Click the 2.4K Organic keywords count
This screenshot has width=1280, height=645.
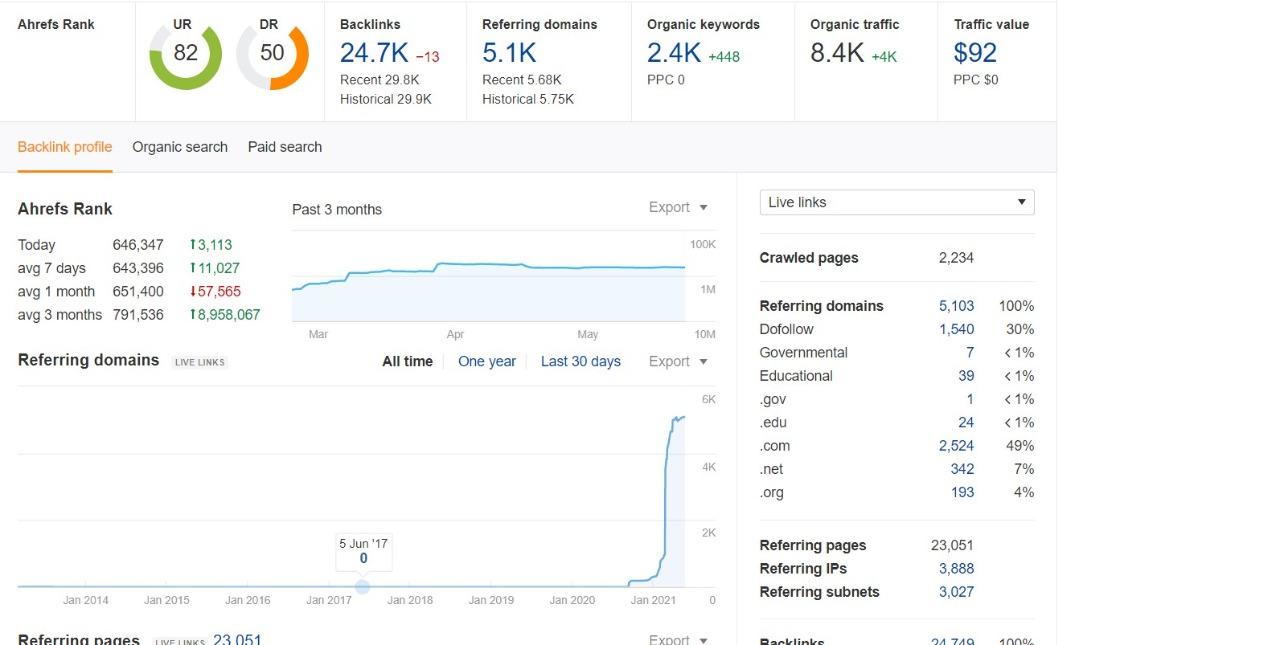[x=670, y=53]
